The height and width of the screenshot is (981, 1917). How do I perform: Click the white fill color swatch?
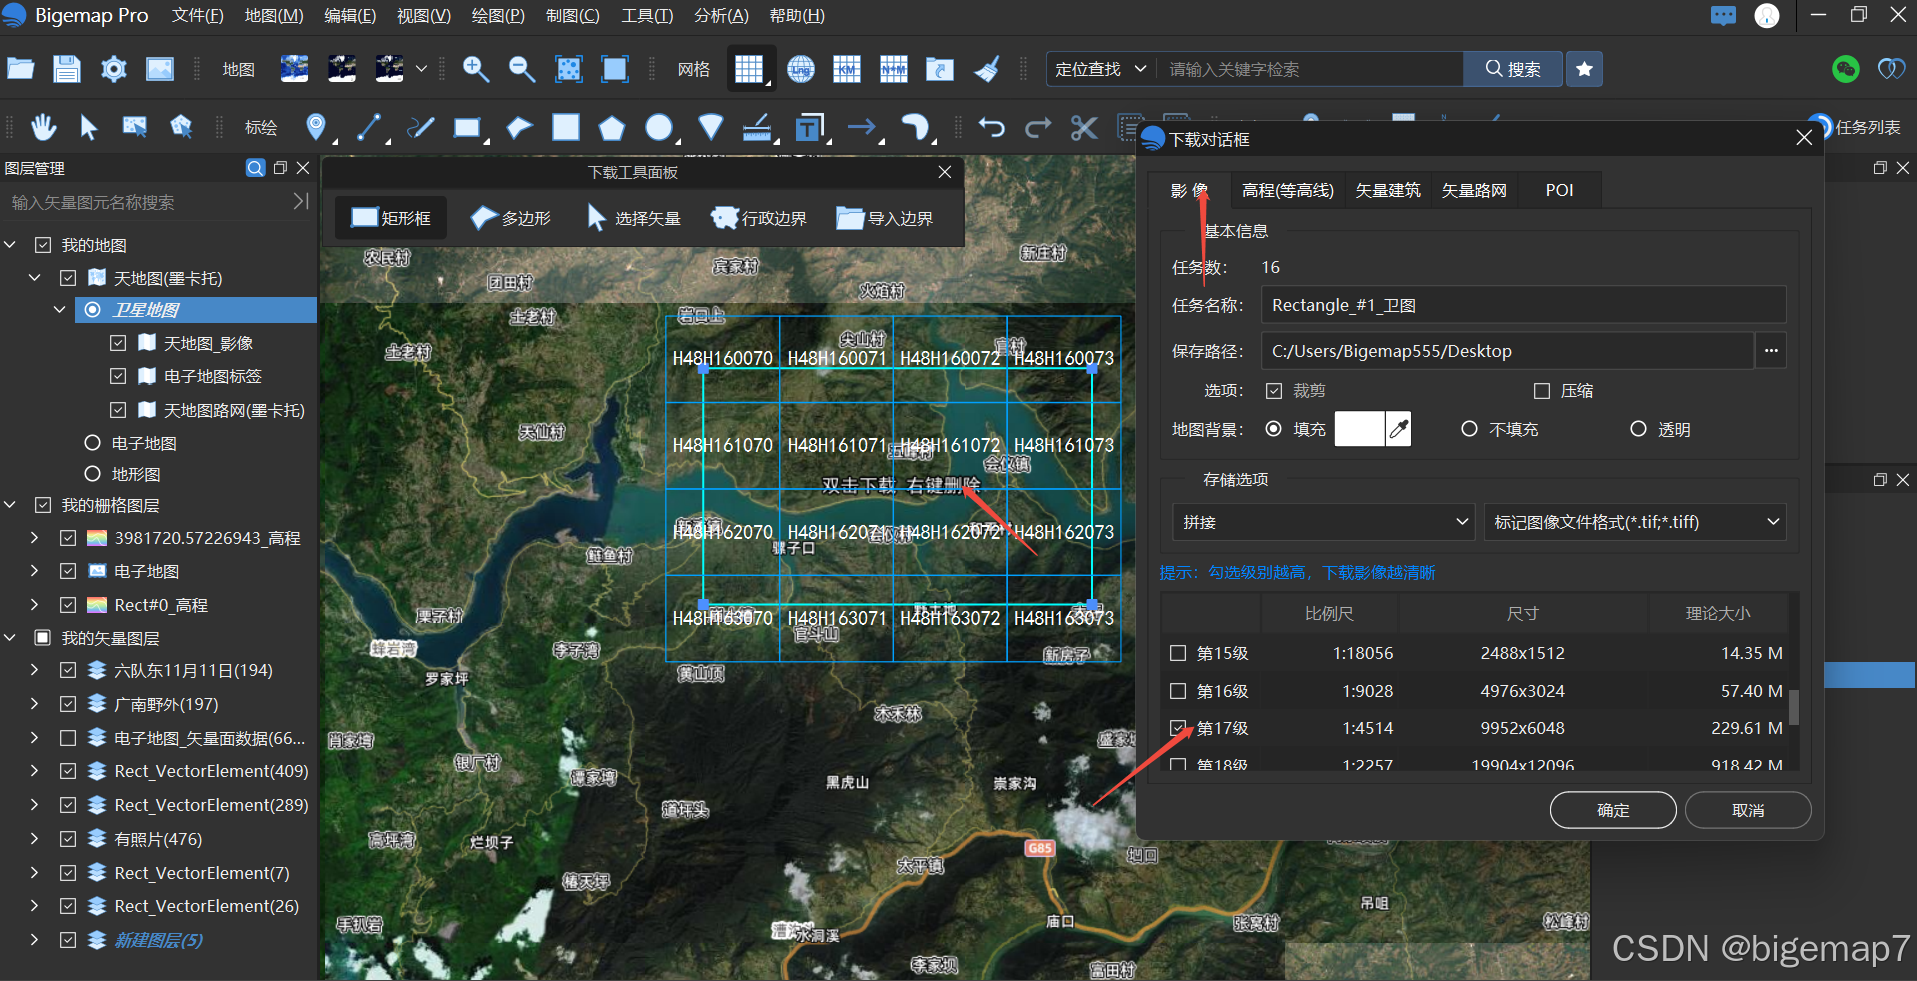(x=1359, y=429)
